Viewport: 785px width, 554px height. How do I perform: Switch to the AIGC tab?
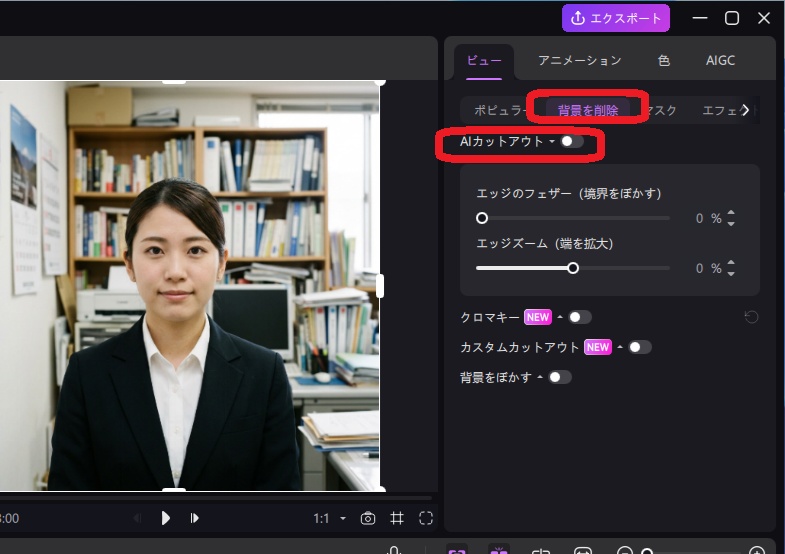720,61
